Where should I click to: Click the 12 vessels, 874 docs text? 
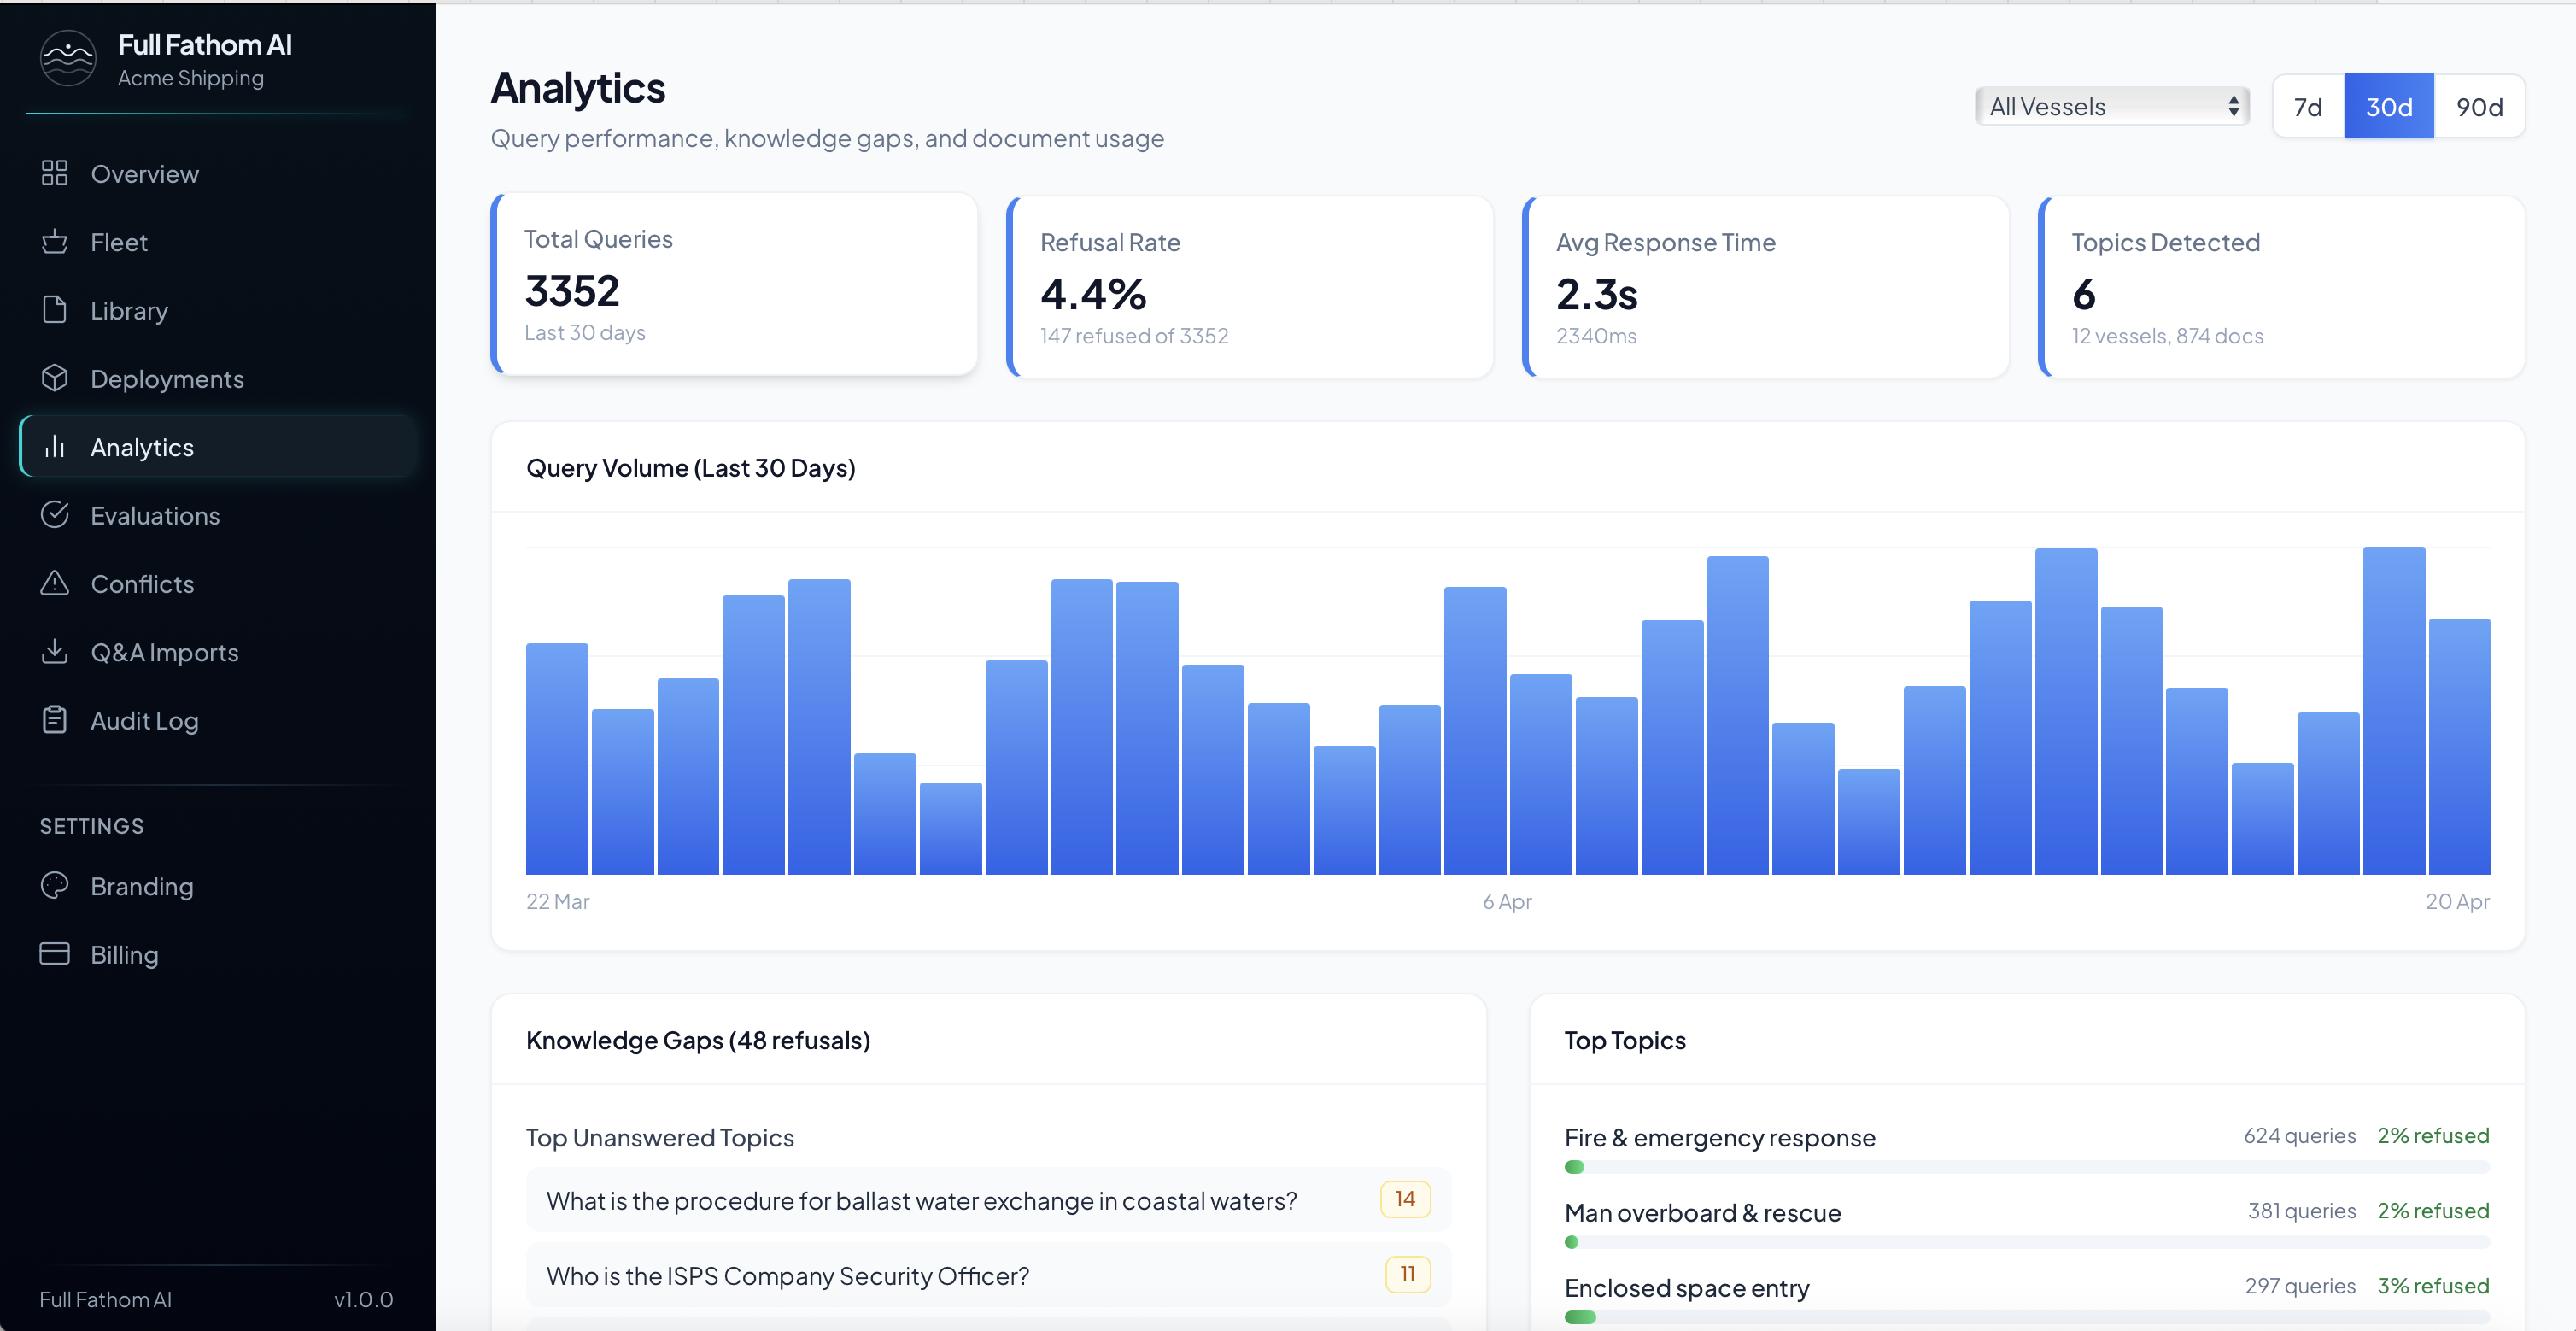coord(2166,336)
